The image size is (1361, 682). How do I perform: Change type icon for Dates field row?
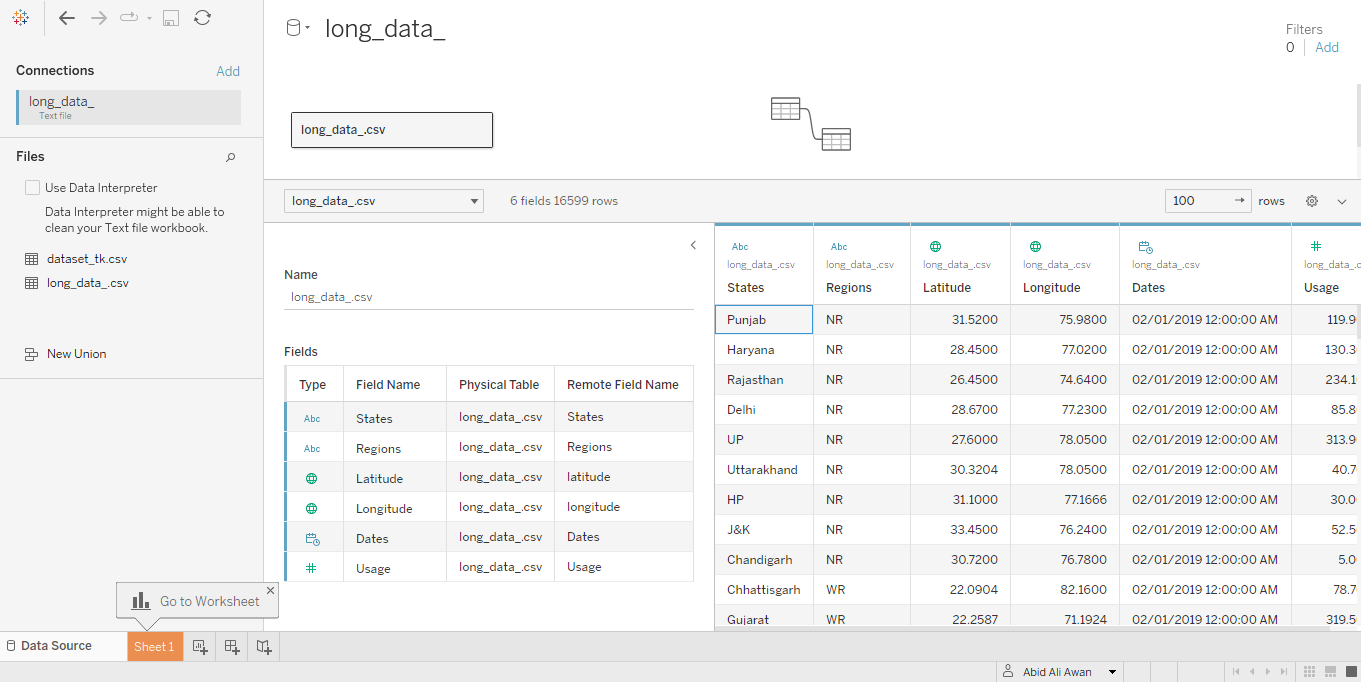[x=313, y=538]
